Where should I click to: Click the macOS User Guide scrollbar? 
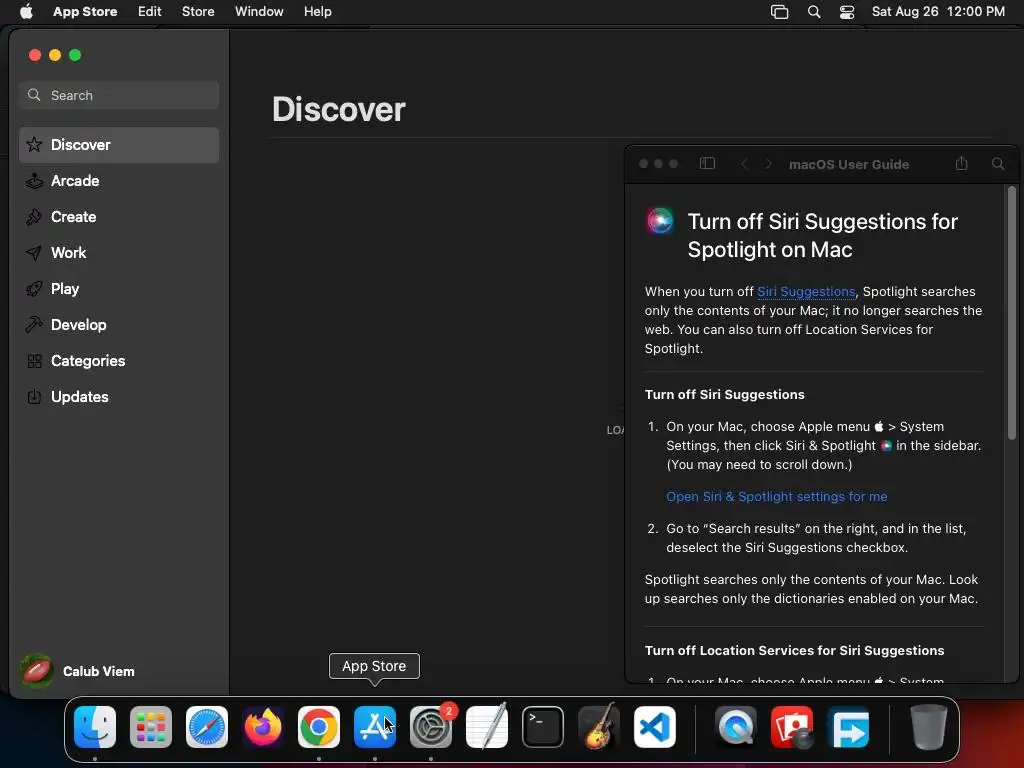pyautogui.click(x=1012, y=313)
